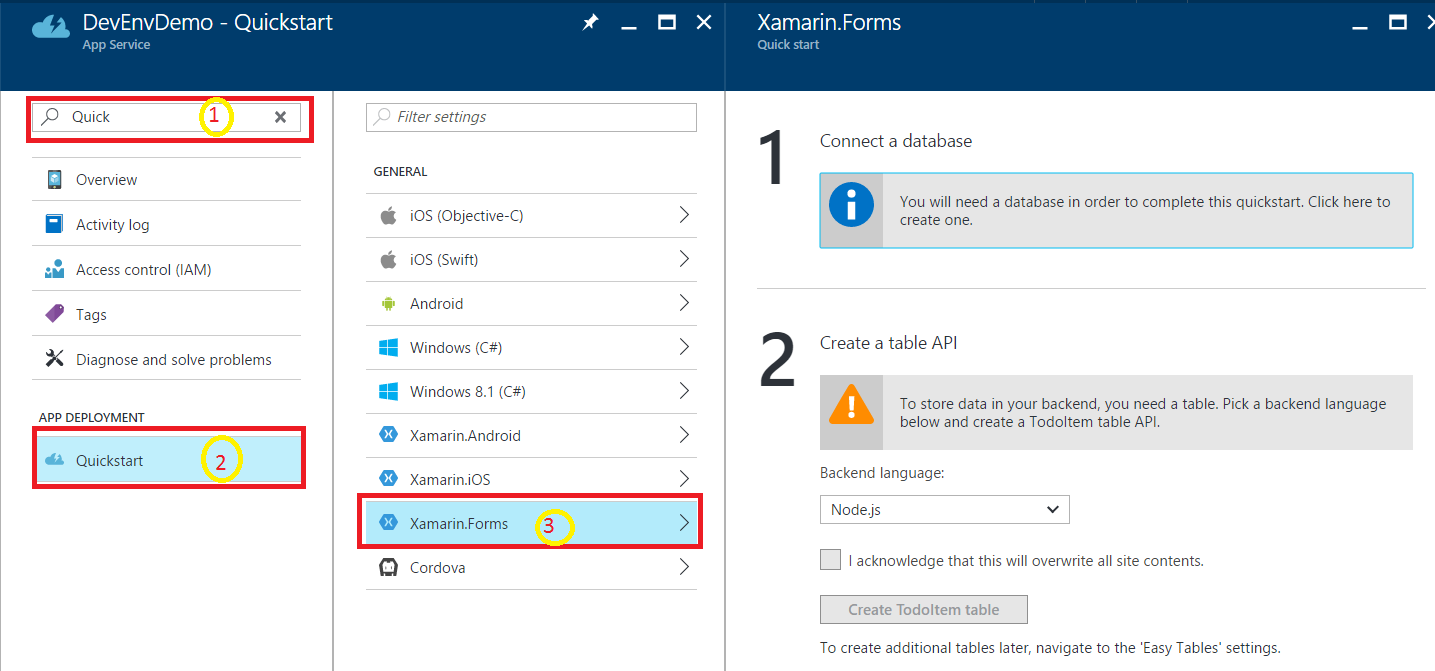Choose the Windows (C#) quickstart entry
The height and width of the screenshot is (671, 1435).
click(x=531, y=347)
